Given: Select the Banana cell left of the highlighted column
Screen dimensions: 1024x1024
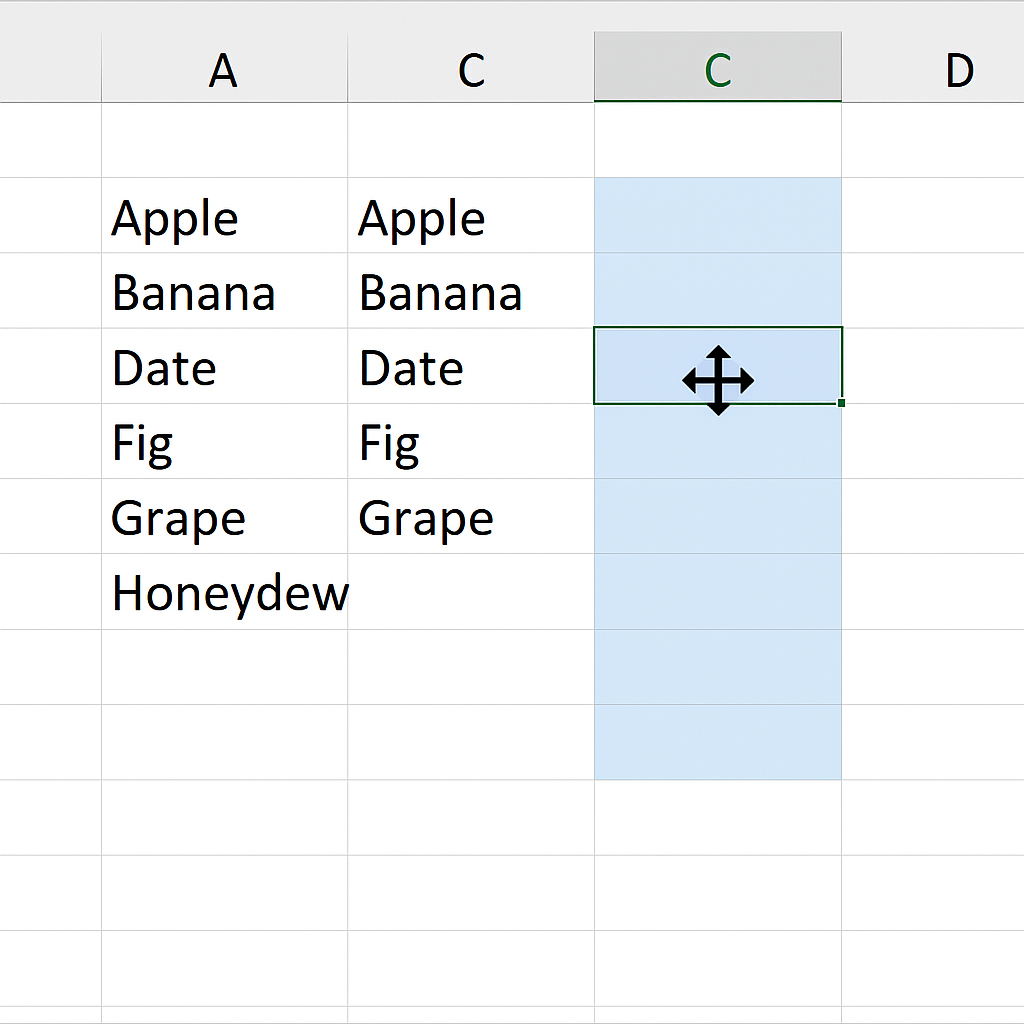Looking at the screenshot, I should pos(471,291).
